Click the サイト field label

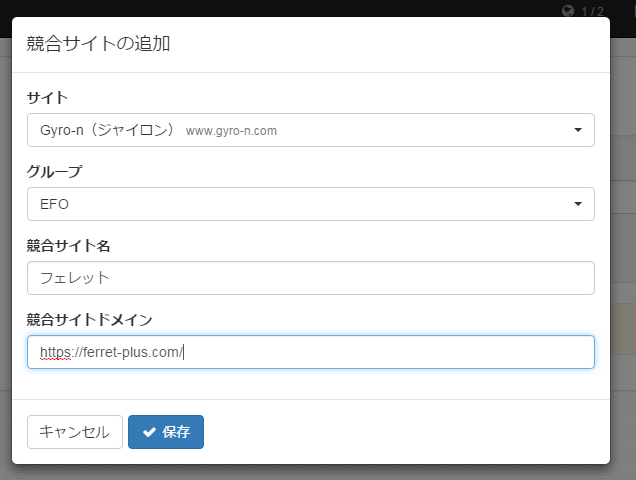[47, 98]
